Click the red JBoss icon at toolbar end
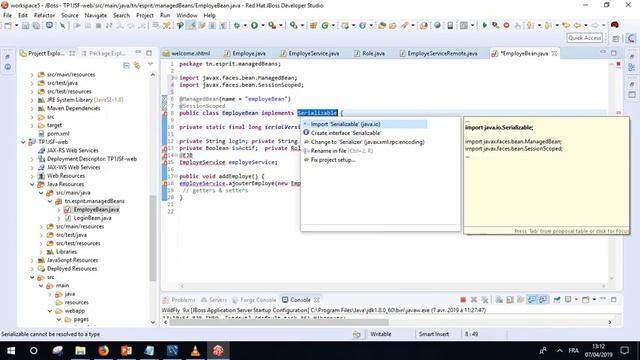640x360 pixels. [615, 25]
